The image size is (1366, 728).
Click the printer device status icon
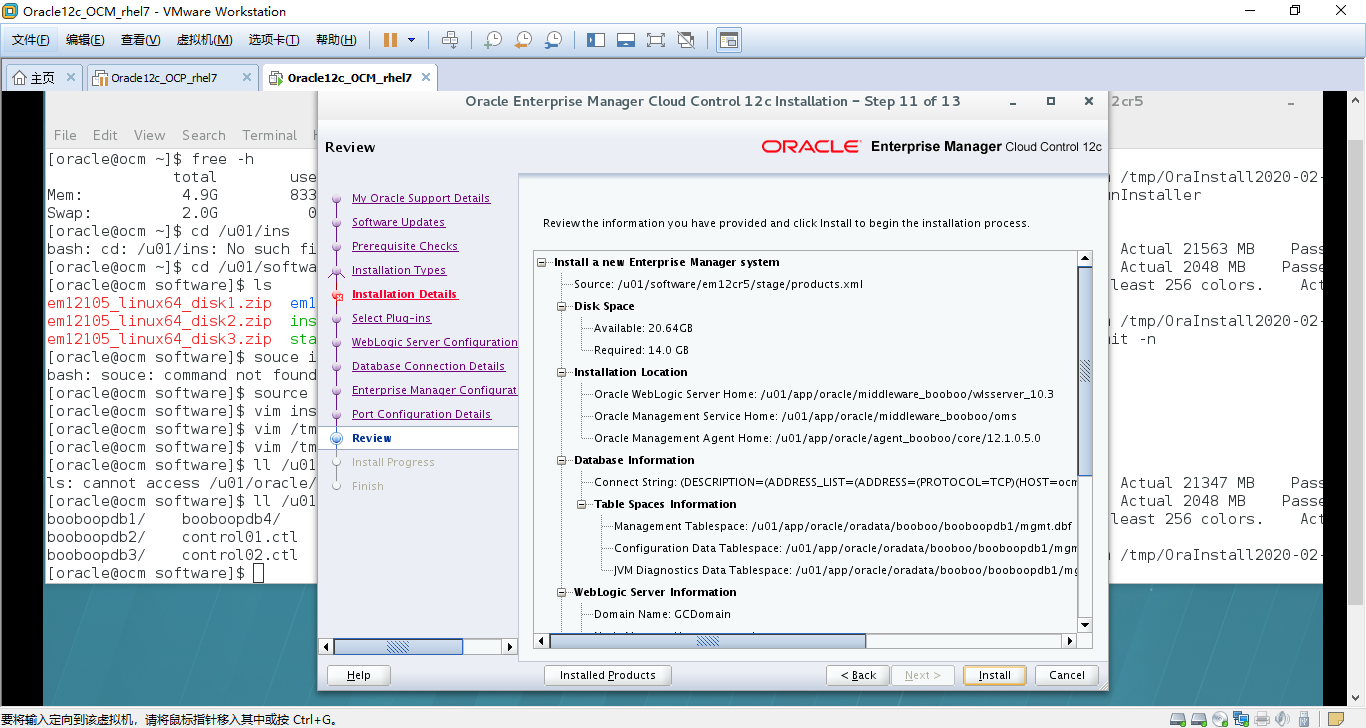(1262, 719)
